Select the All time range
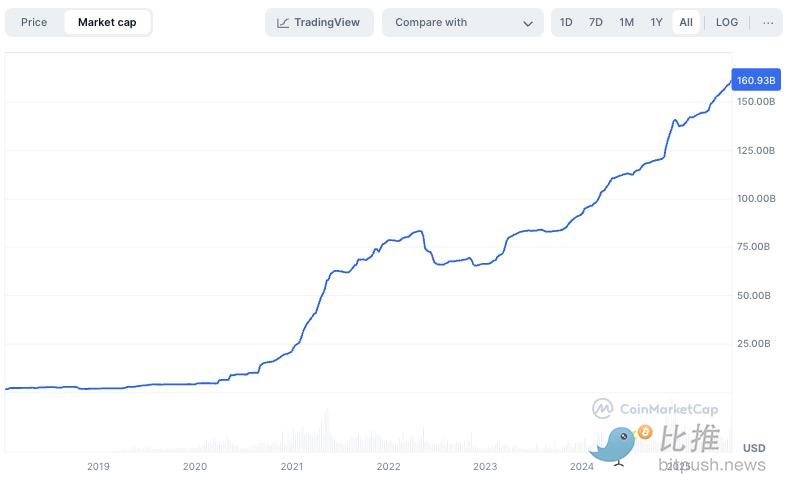The width and height of the screenshot is (786, 492). (686, 22)
